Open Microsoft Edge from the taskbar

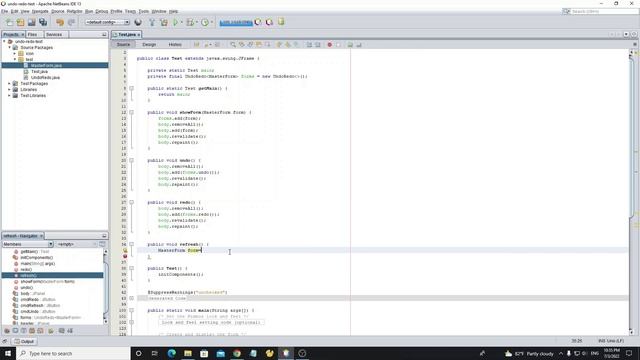tap(171, 353)
